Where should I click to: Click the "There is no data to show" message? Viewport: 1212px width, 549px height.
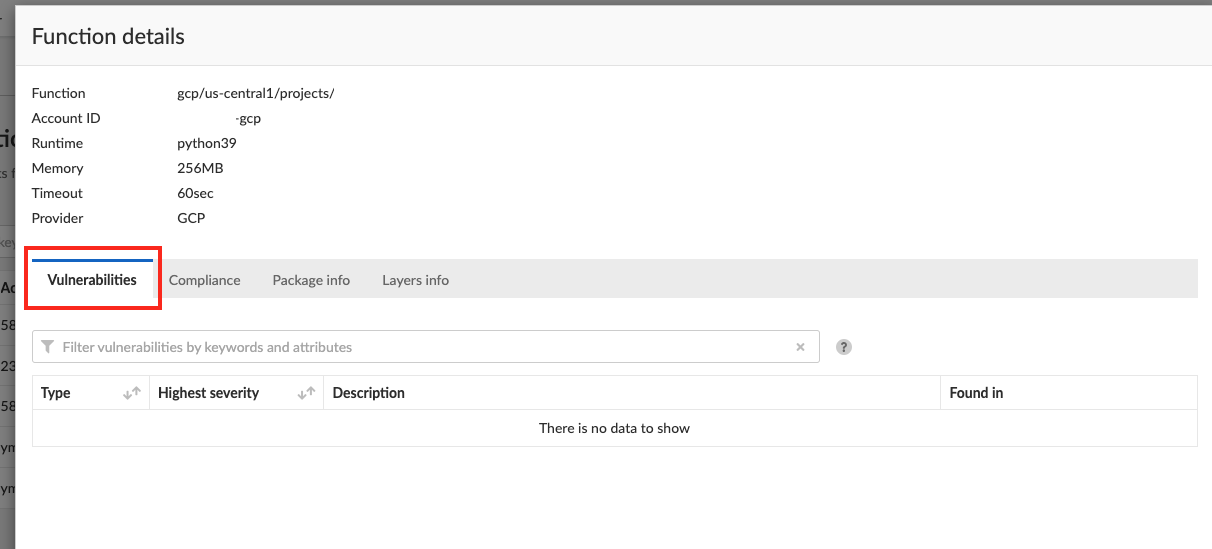[614, 428]
